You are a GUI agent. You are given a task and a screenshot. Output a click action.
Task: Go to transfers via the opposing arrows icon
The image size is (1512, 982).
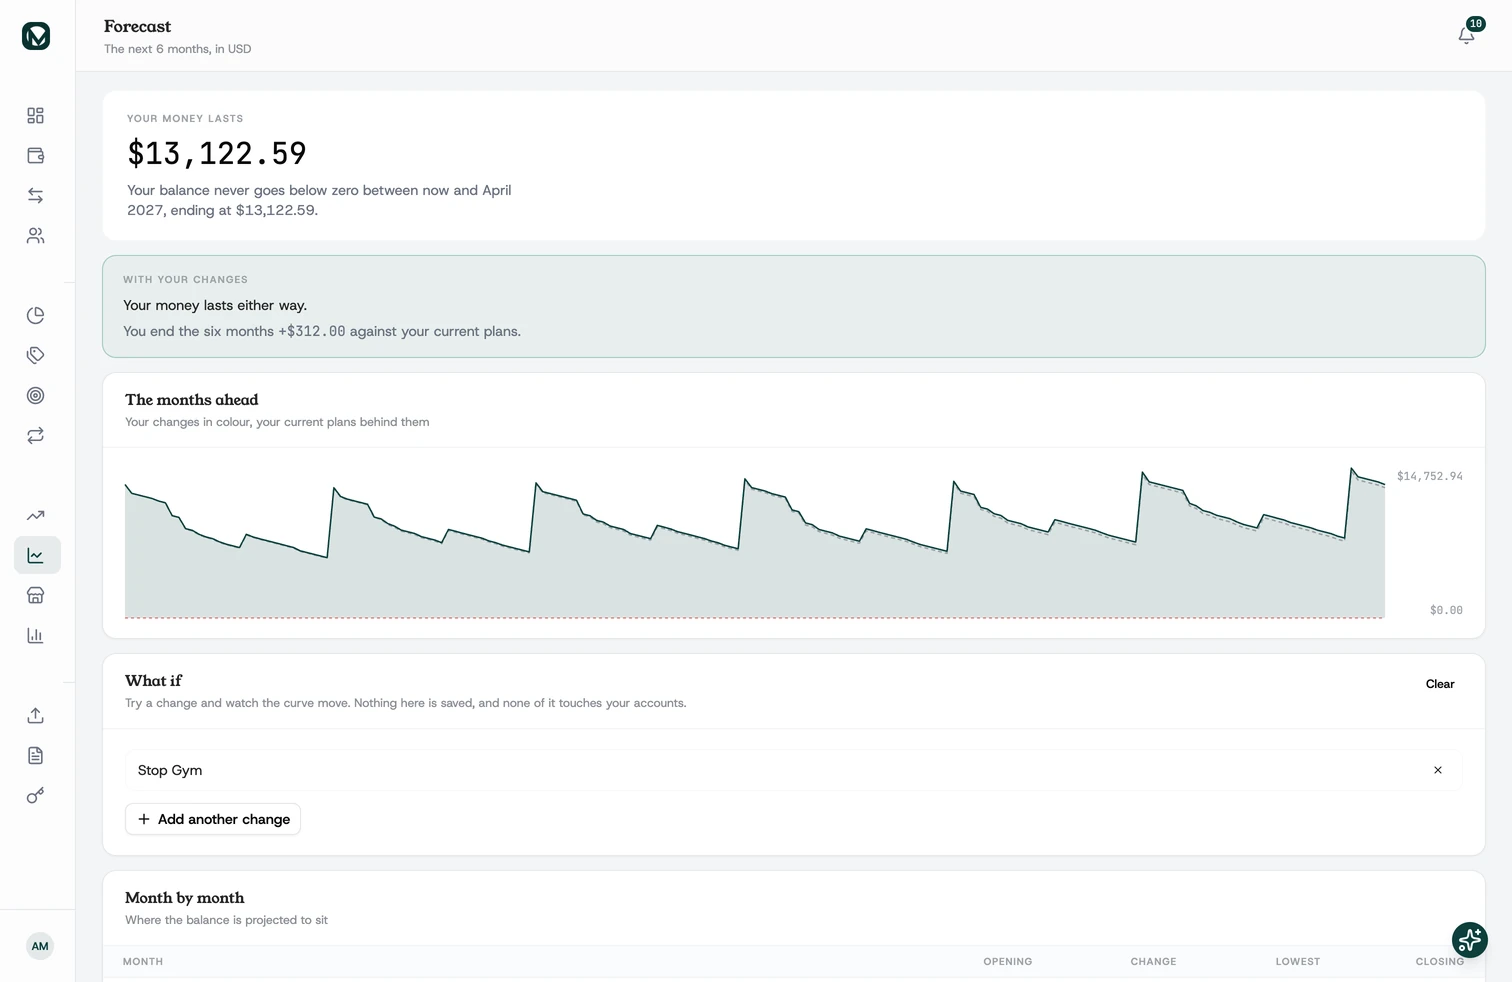coord(36,196)
